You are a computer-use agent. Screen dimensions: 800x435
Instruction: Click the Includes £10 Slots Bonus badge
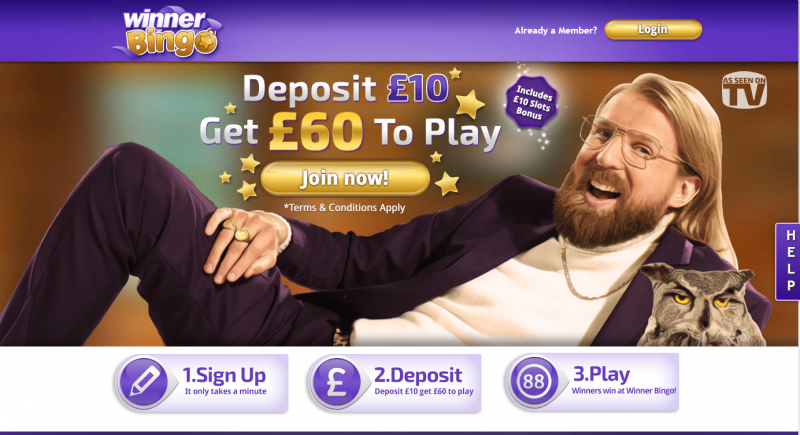click(532, 102)
